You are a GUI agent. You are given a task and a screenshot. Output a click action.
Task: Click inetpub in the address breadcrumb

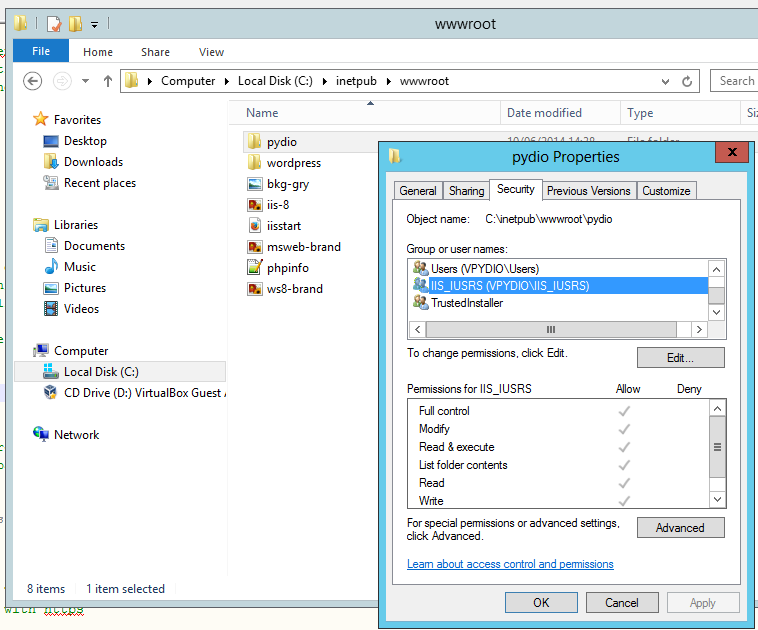click(356, 81)
